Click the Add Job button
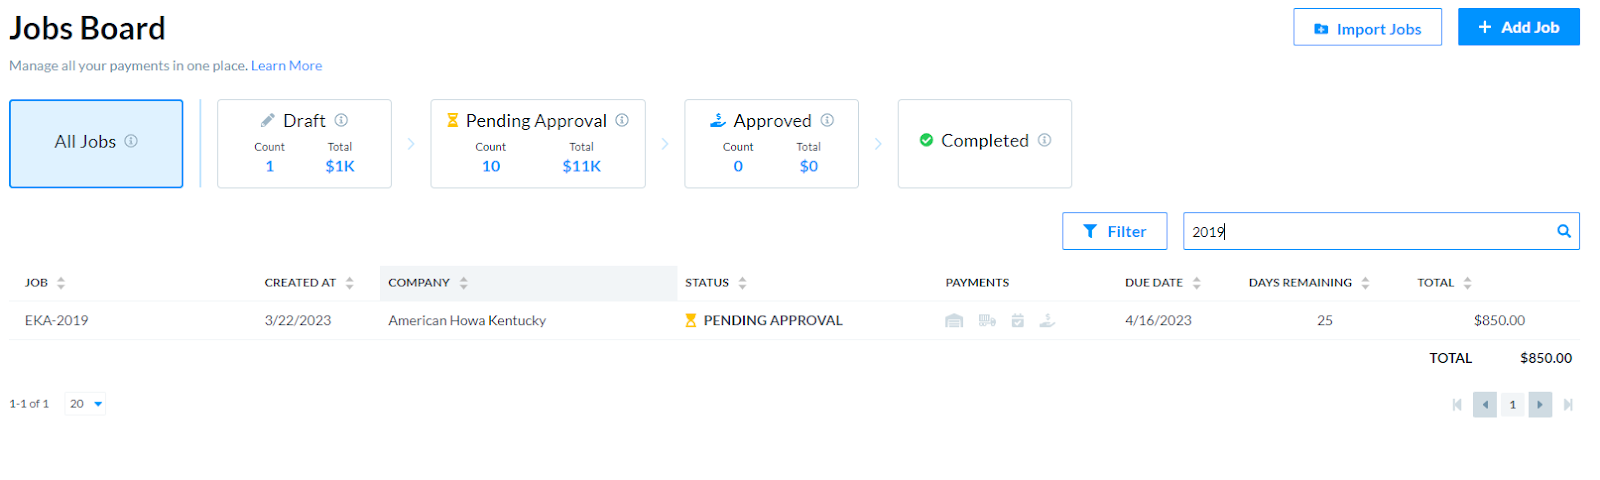1600x480 pixels. click(1519, 27)
